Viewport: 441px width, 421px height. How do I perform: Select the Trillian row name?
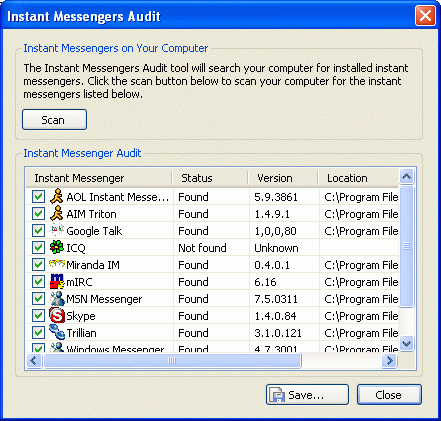coord(82,333)
